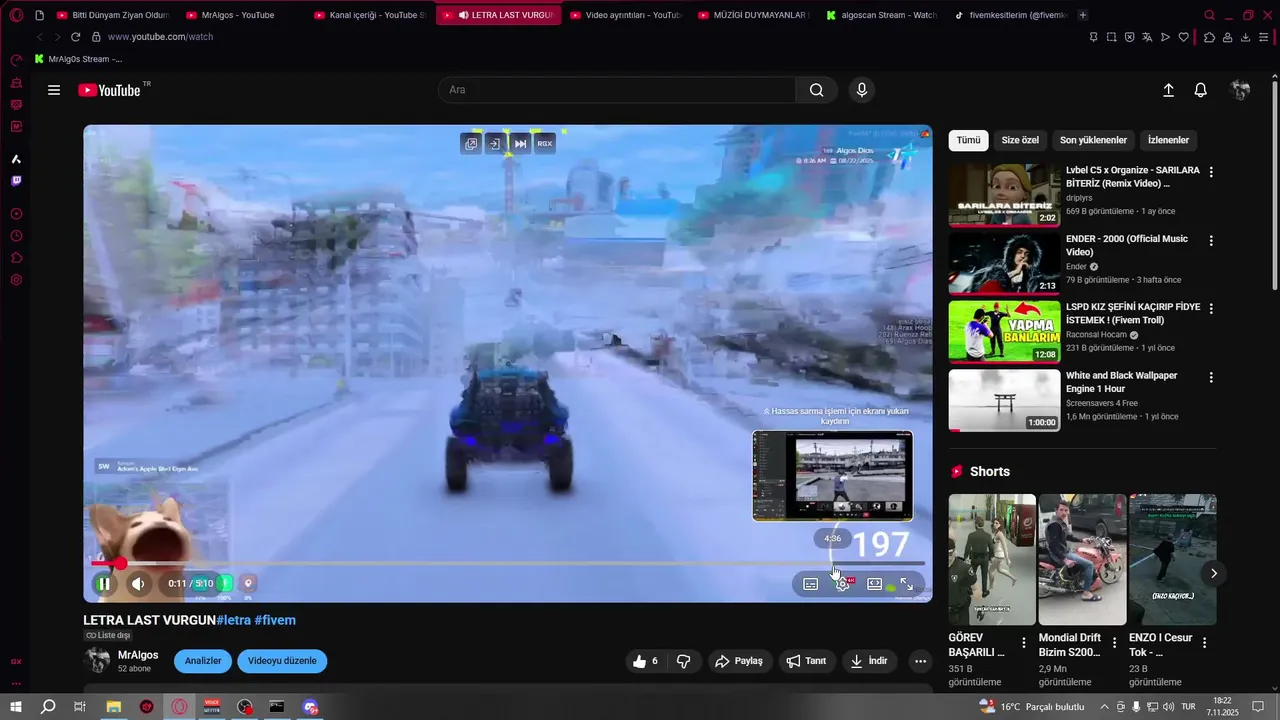
Task: Seek along the video progress bar
Action: [508, 563]
